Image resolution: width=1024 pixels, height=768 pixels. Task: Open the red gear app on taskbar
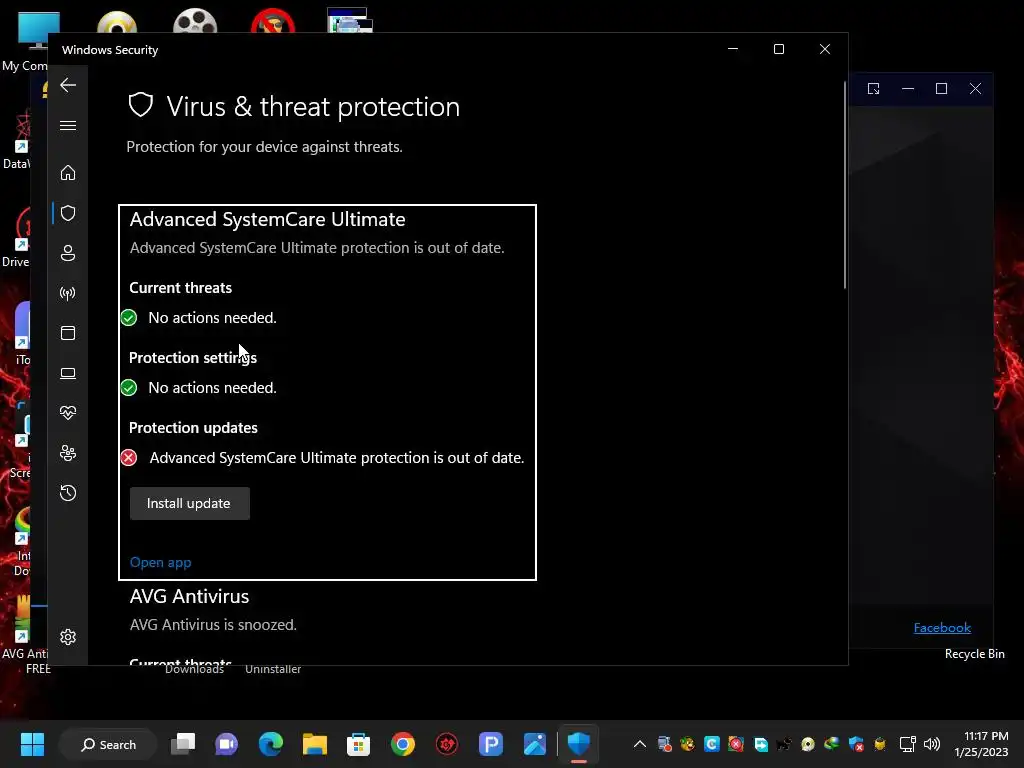[447, 744]
